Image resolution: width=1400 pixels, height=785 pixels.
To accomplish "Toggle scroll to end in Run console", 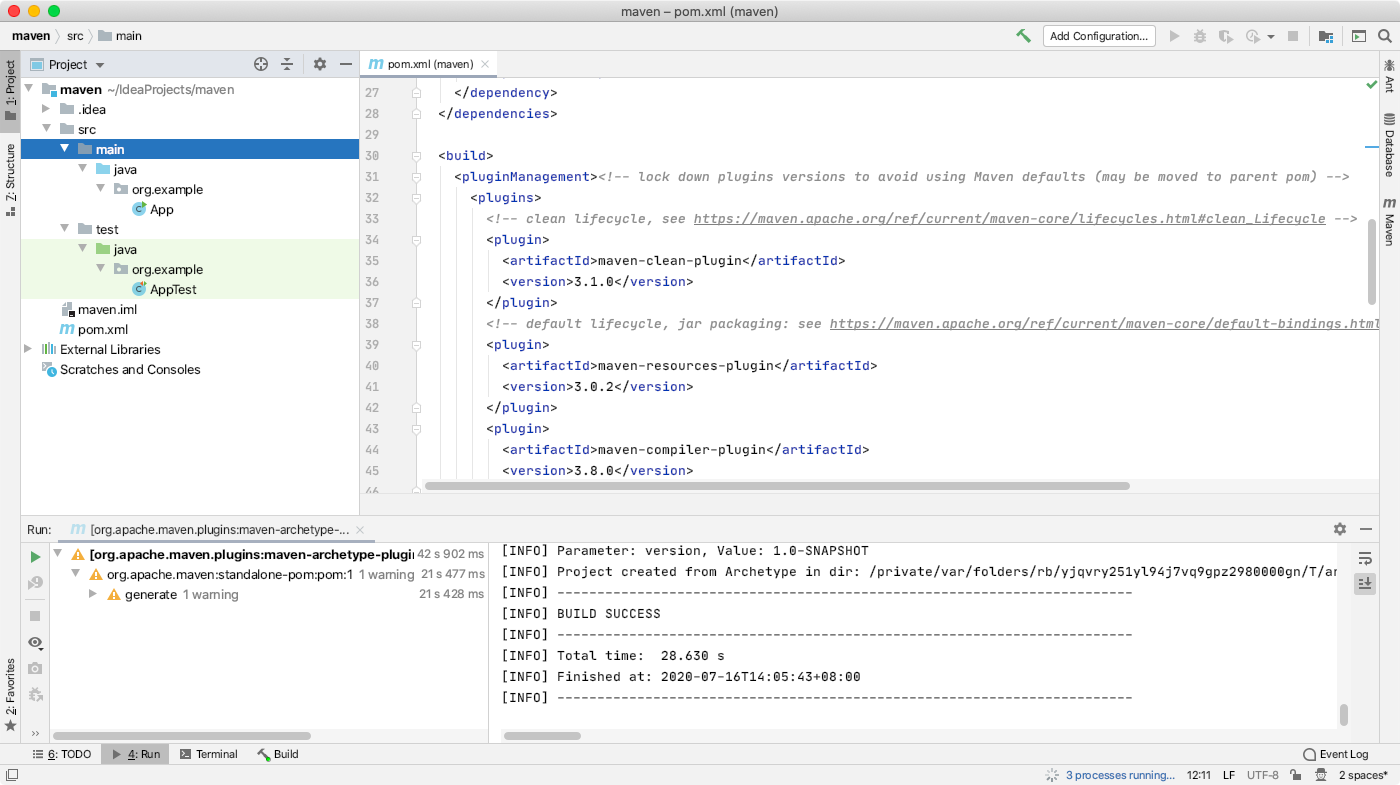I will pos(1365,584).
